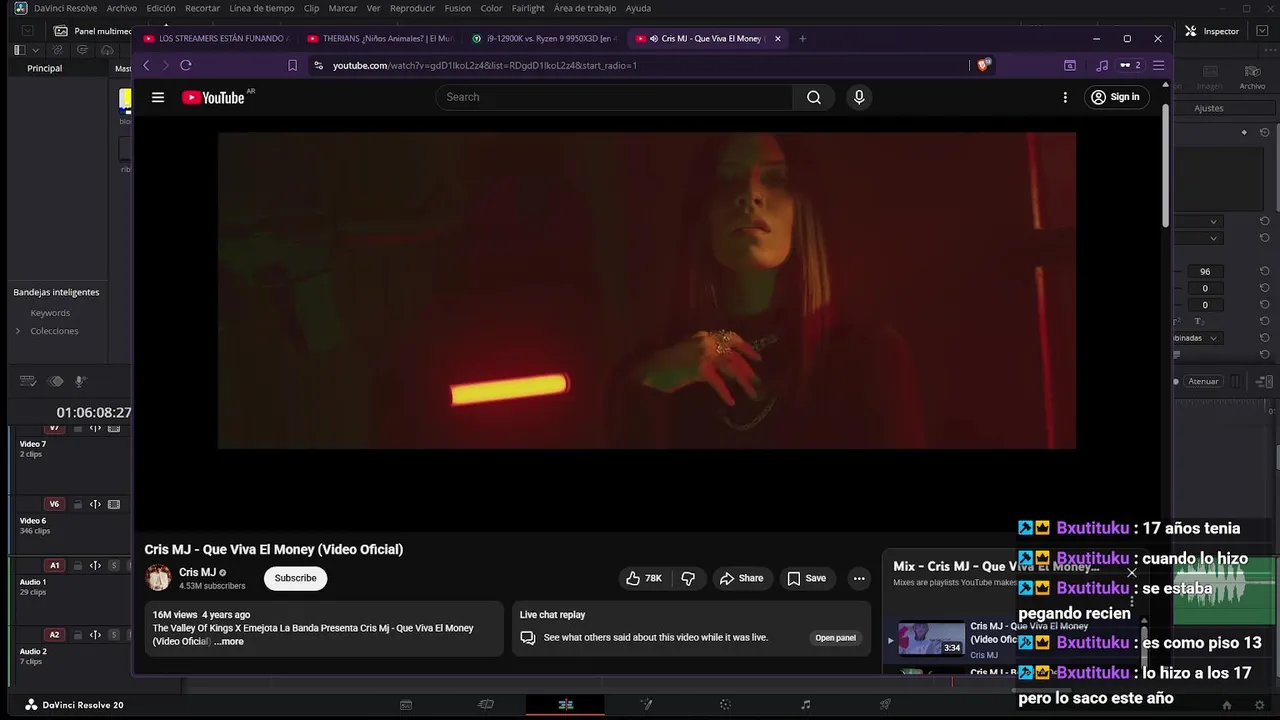The image size is (1280, 720).
Task: Open YouTube settings three-dot menu beside Sign in
Action: 1065,97
